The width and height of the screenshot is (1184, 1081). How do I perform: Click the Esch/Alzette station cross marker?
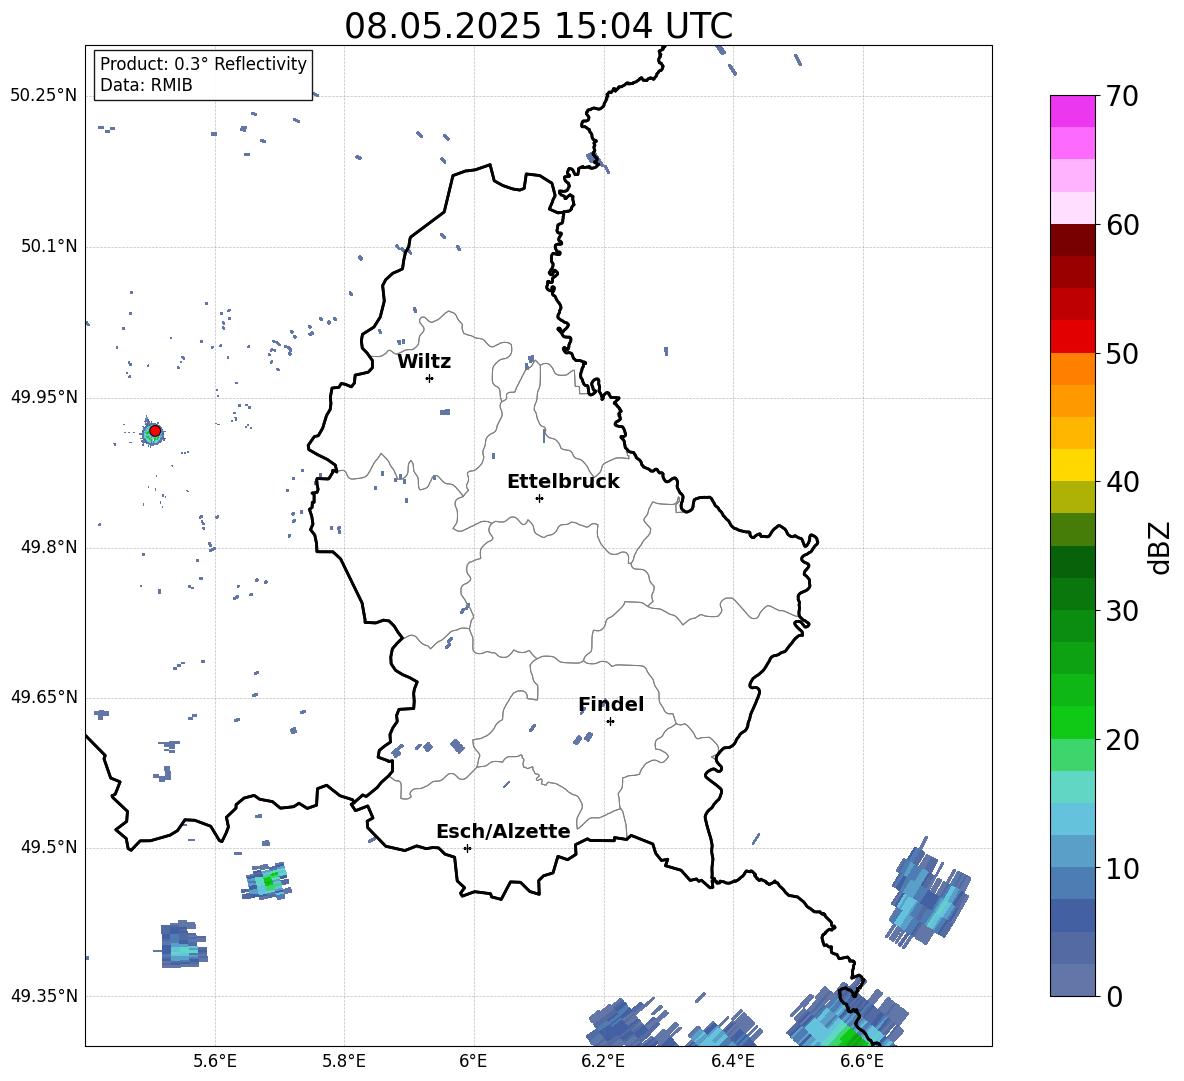pos(467,848)
